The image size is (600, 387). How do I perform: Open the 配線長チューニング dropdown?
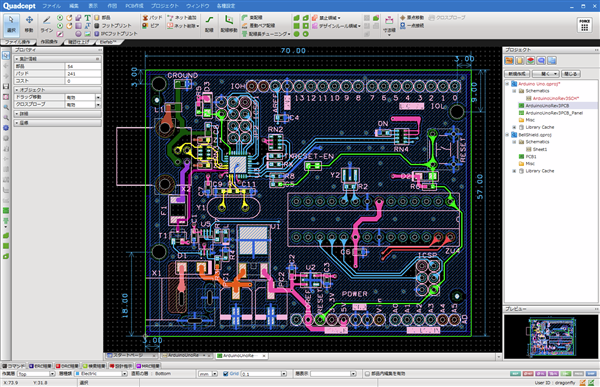click(289, 34)
